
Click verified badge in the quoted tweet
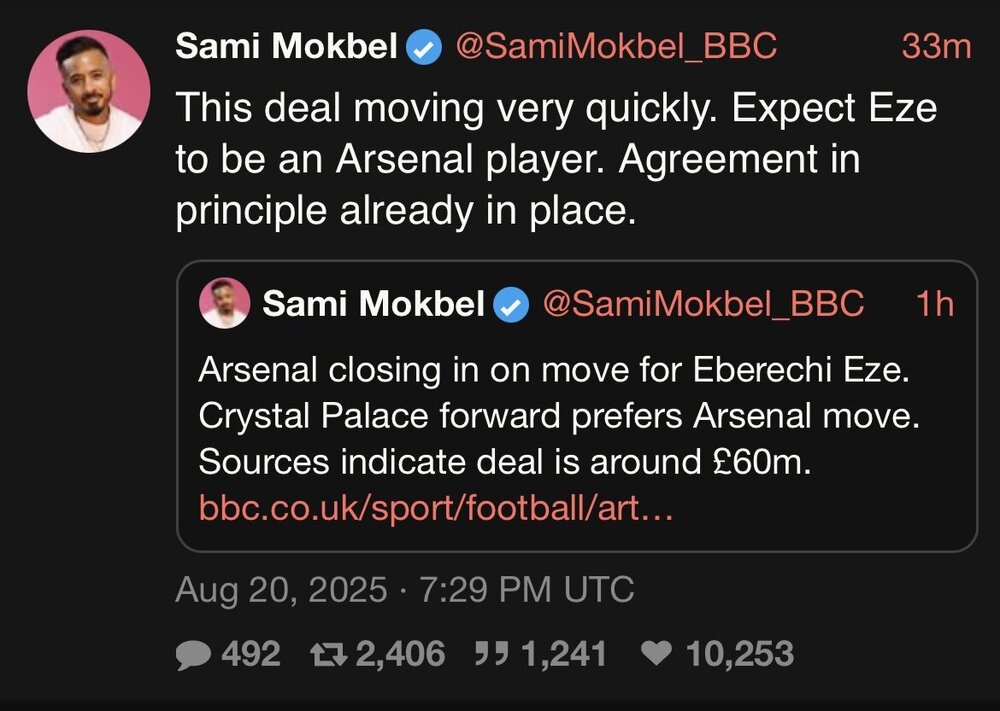513,305
